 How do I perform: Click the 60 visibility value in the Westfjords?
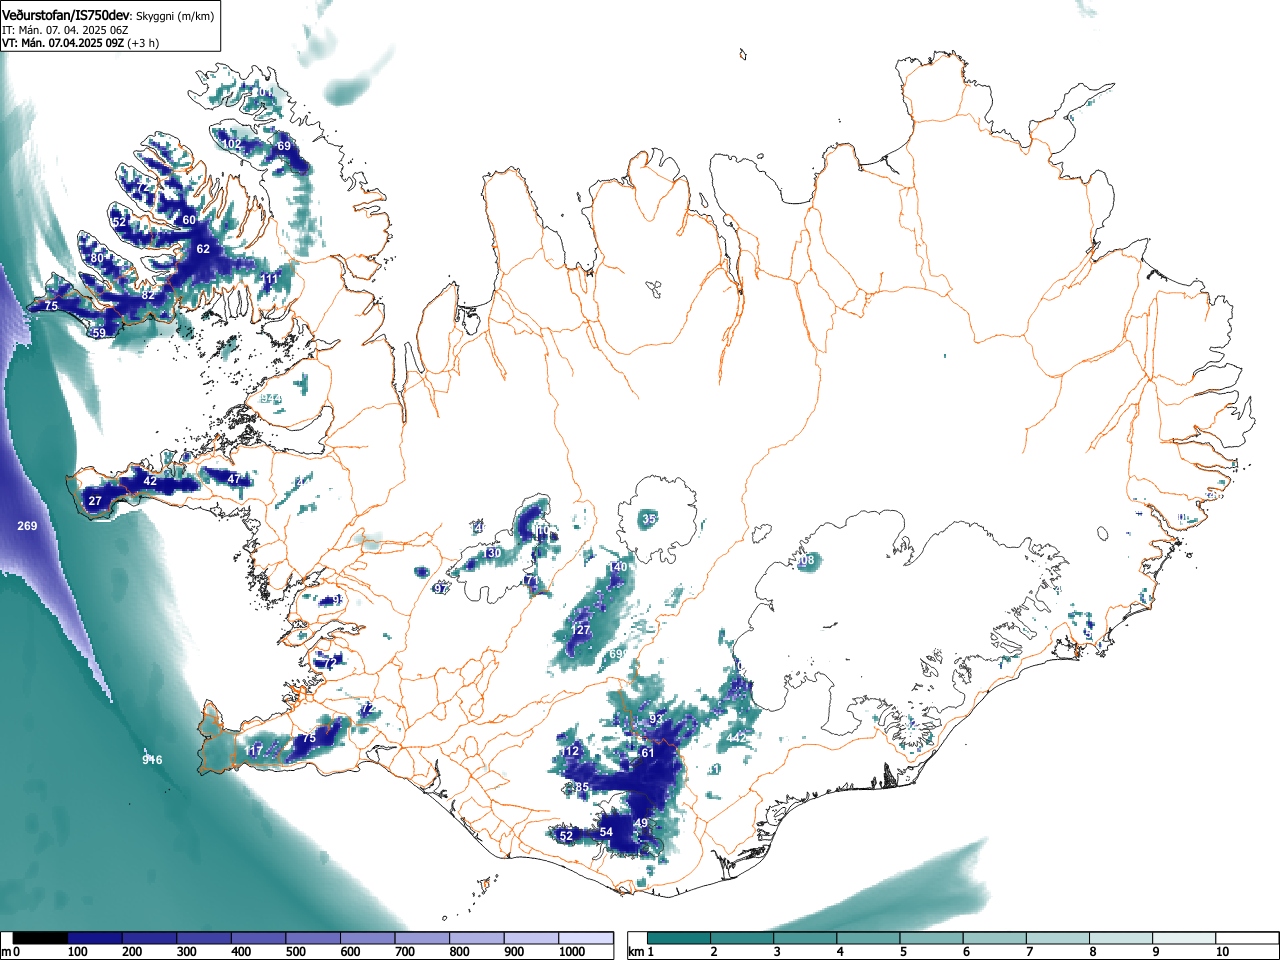tap(189, 220)
